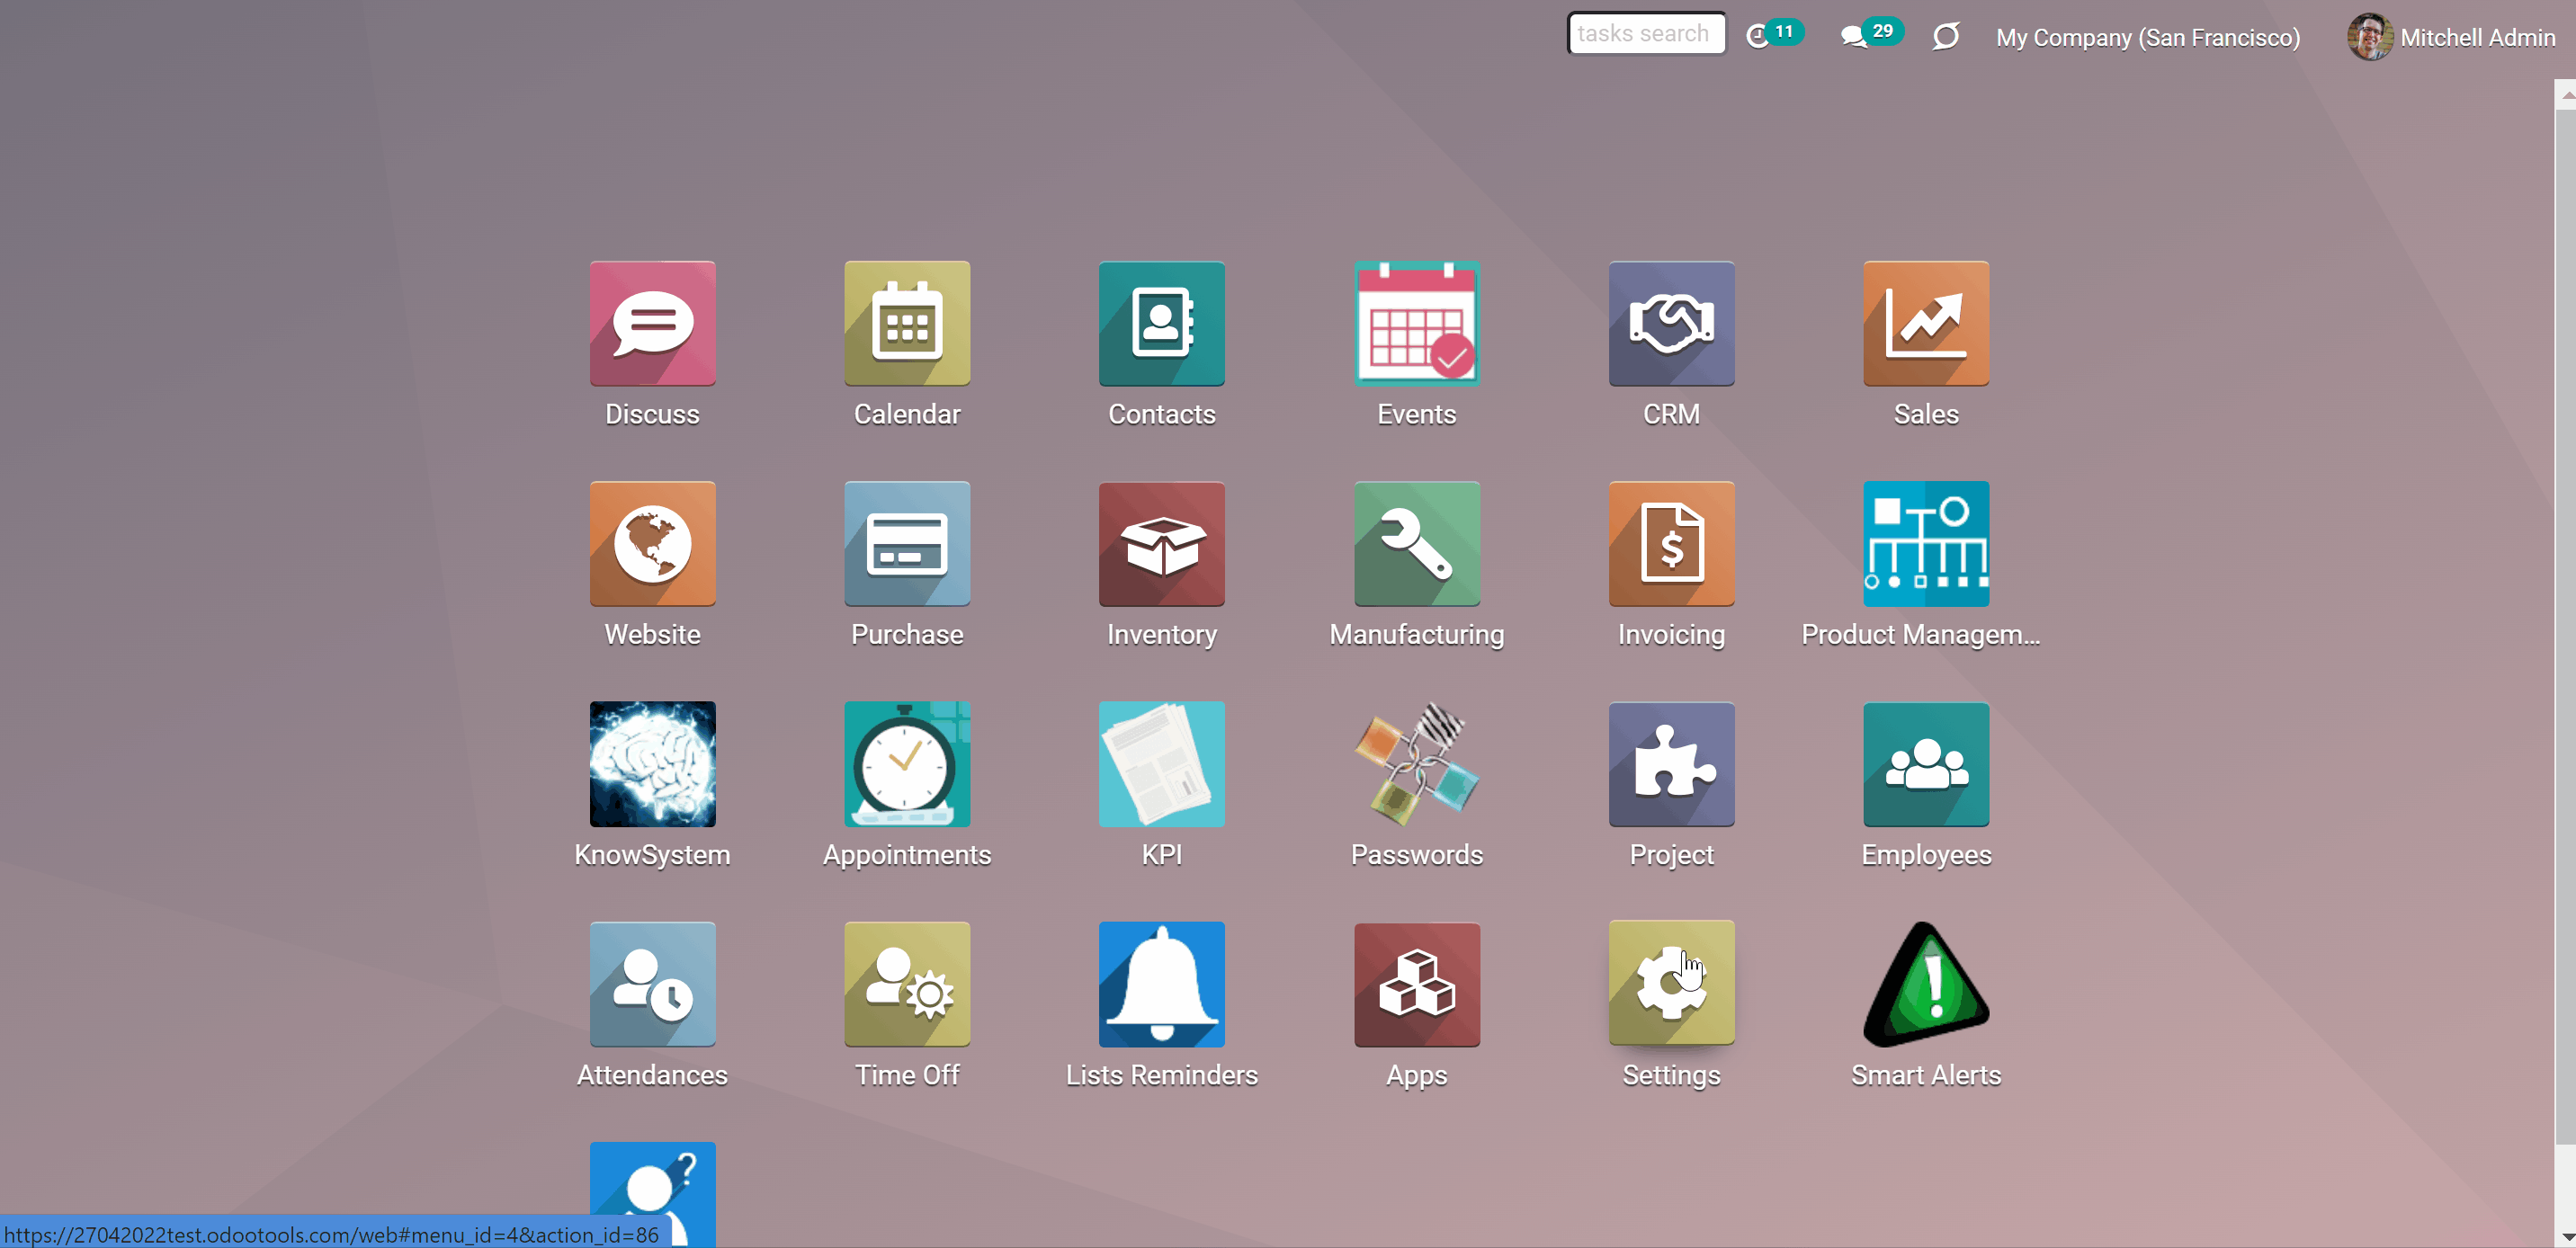This screenshot has height=1248, width=2576.
Task: Launch the Sales app
Action: [x=1926, y=324]
